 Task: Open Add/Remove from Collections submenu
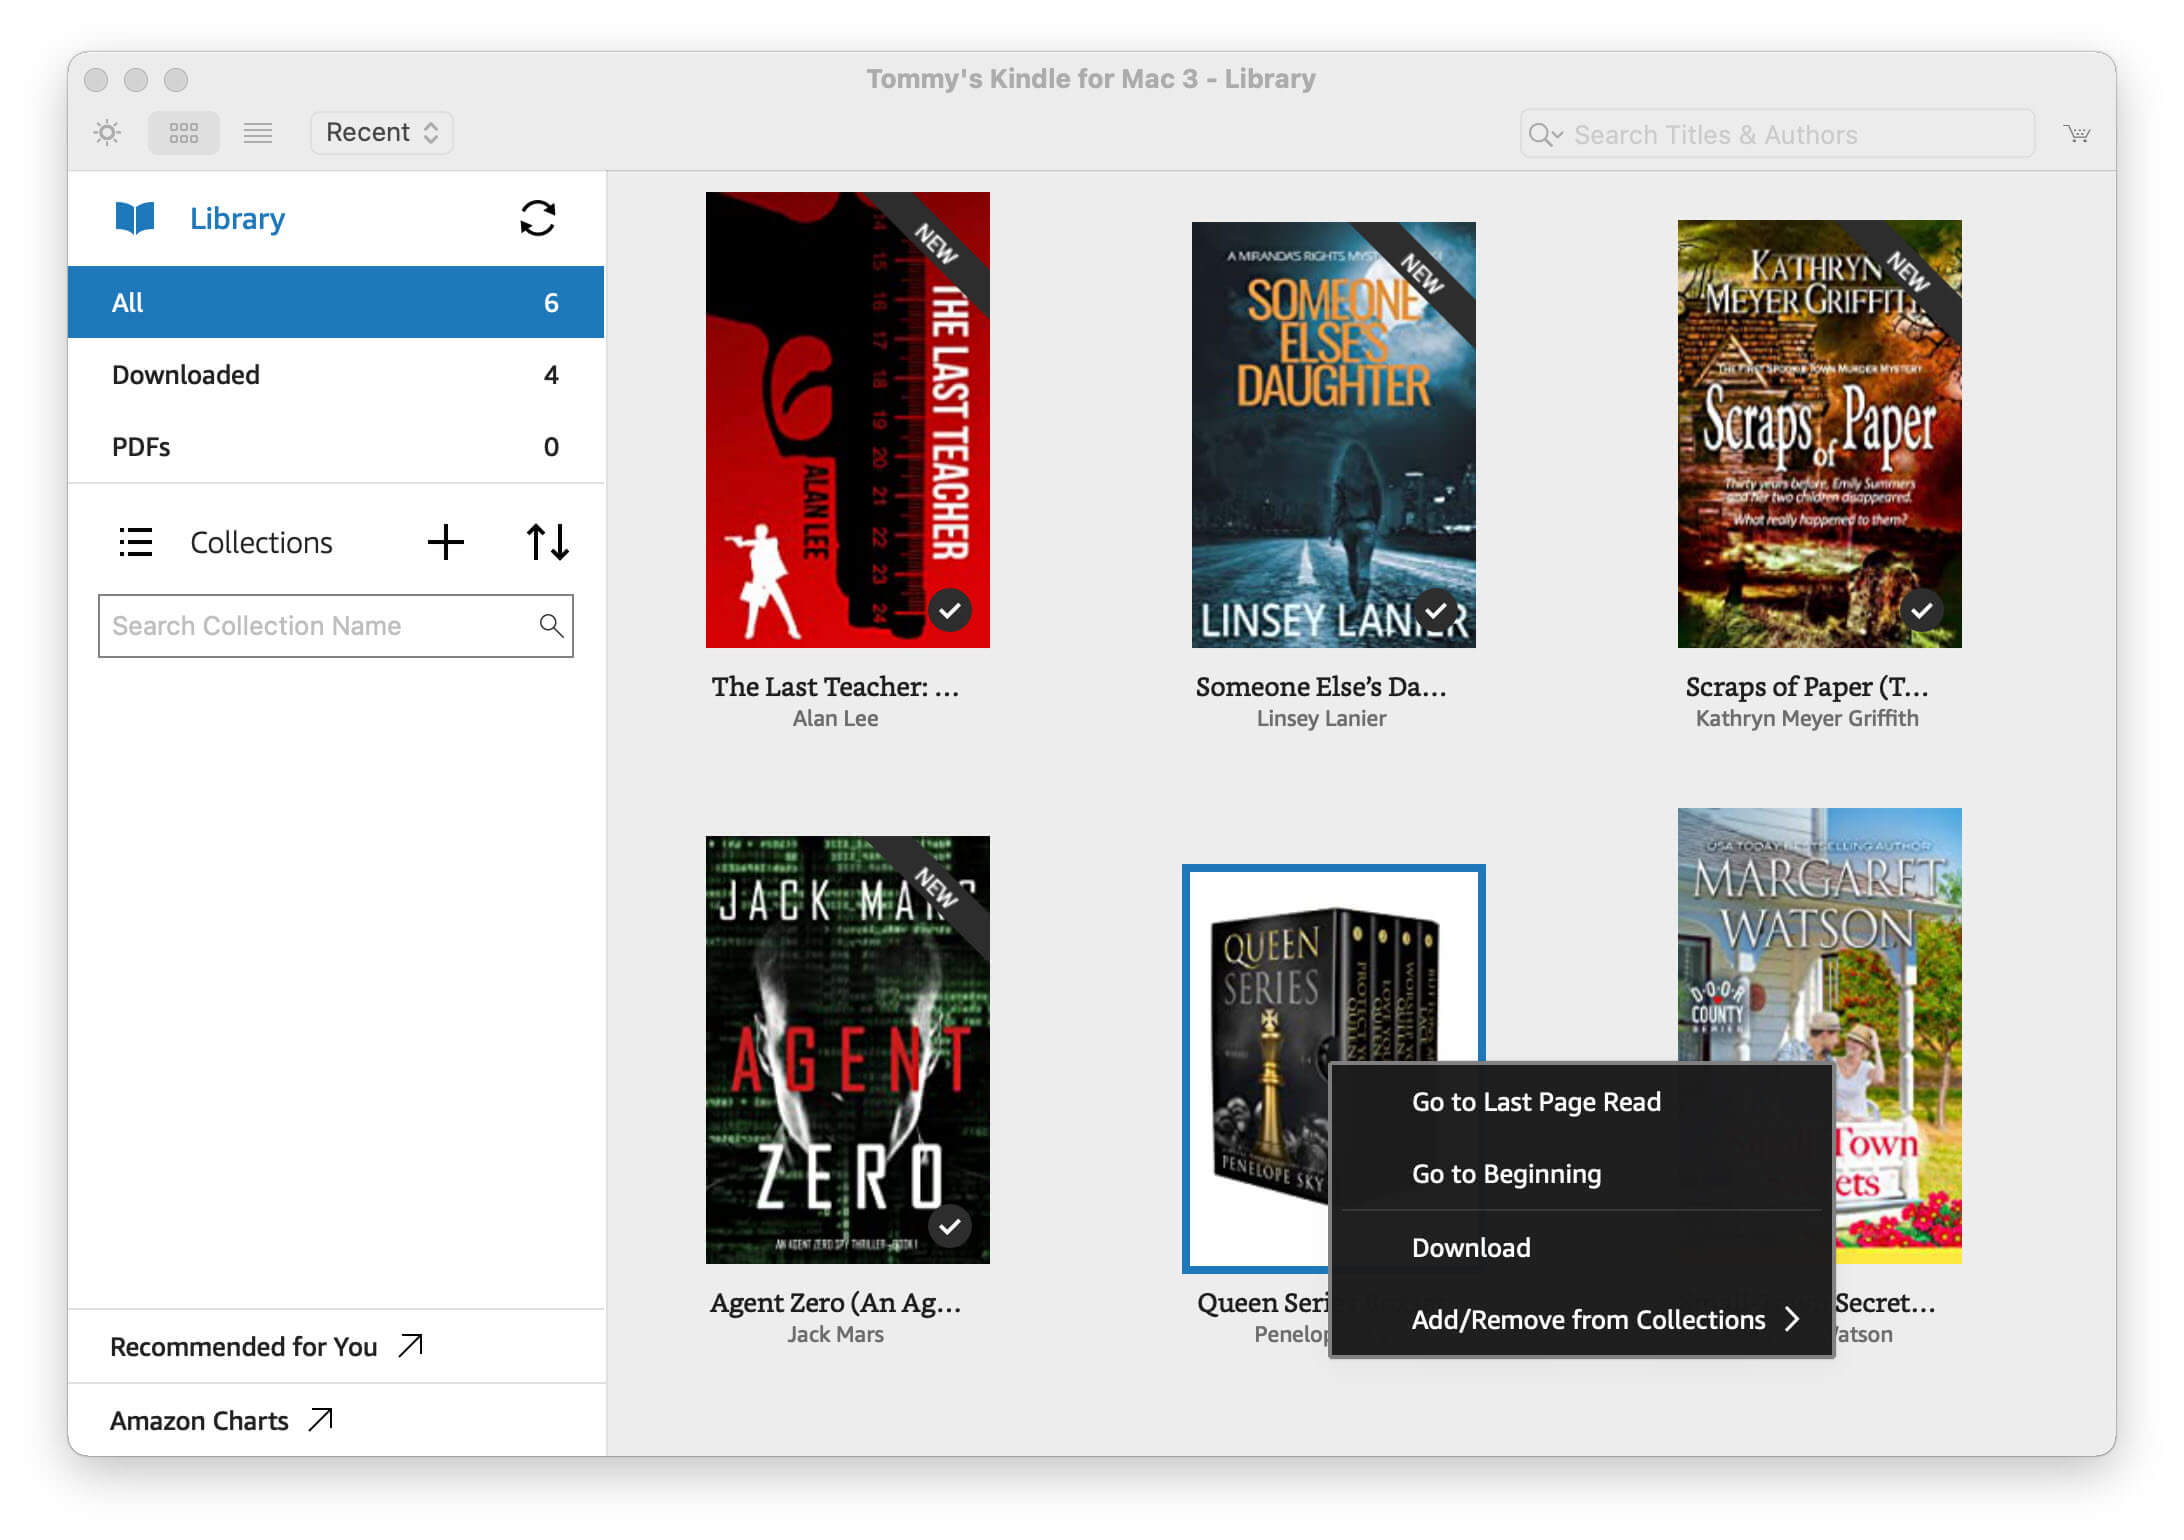[x=1581, y=1320]
